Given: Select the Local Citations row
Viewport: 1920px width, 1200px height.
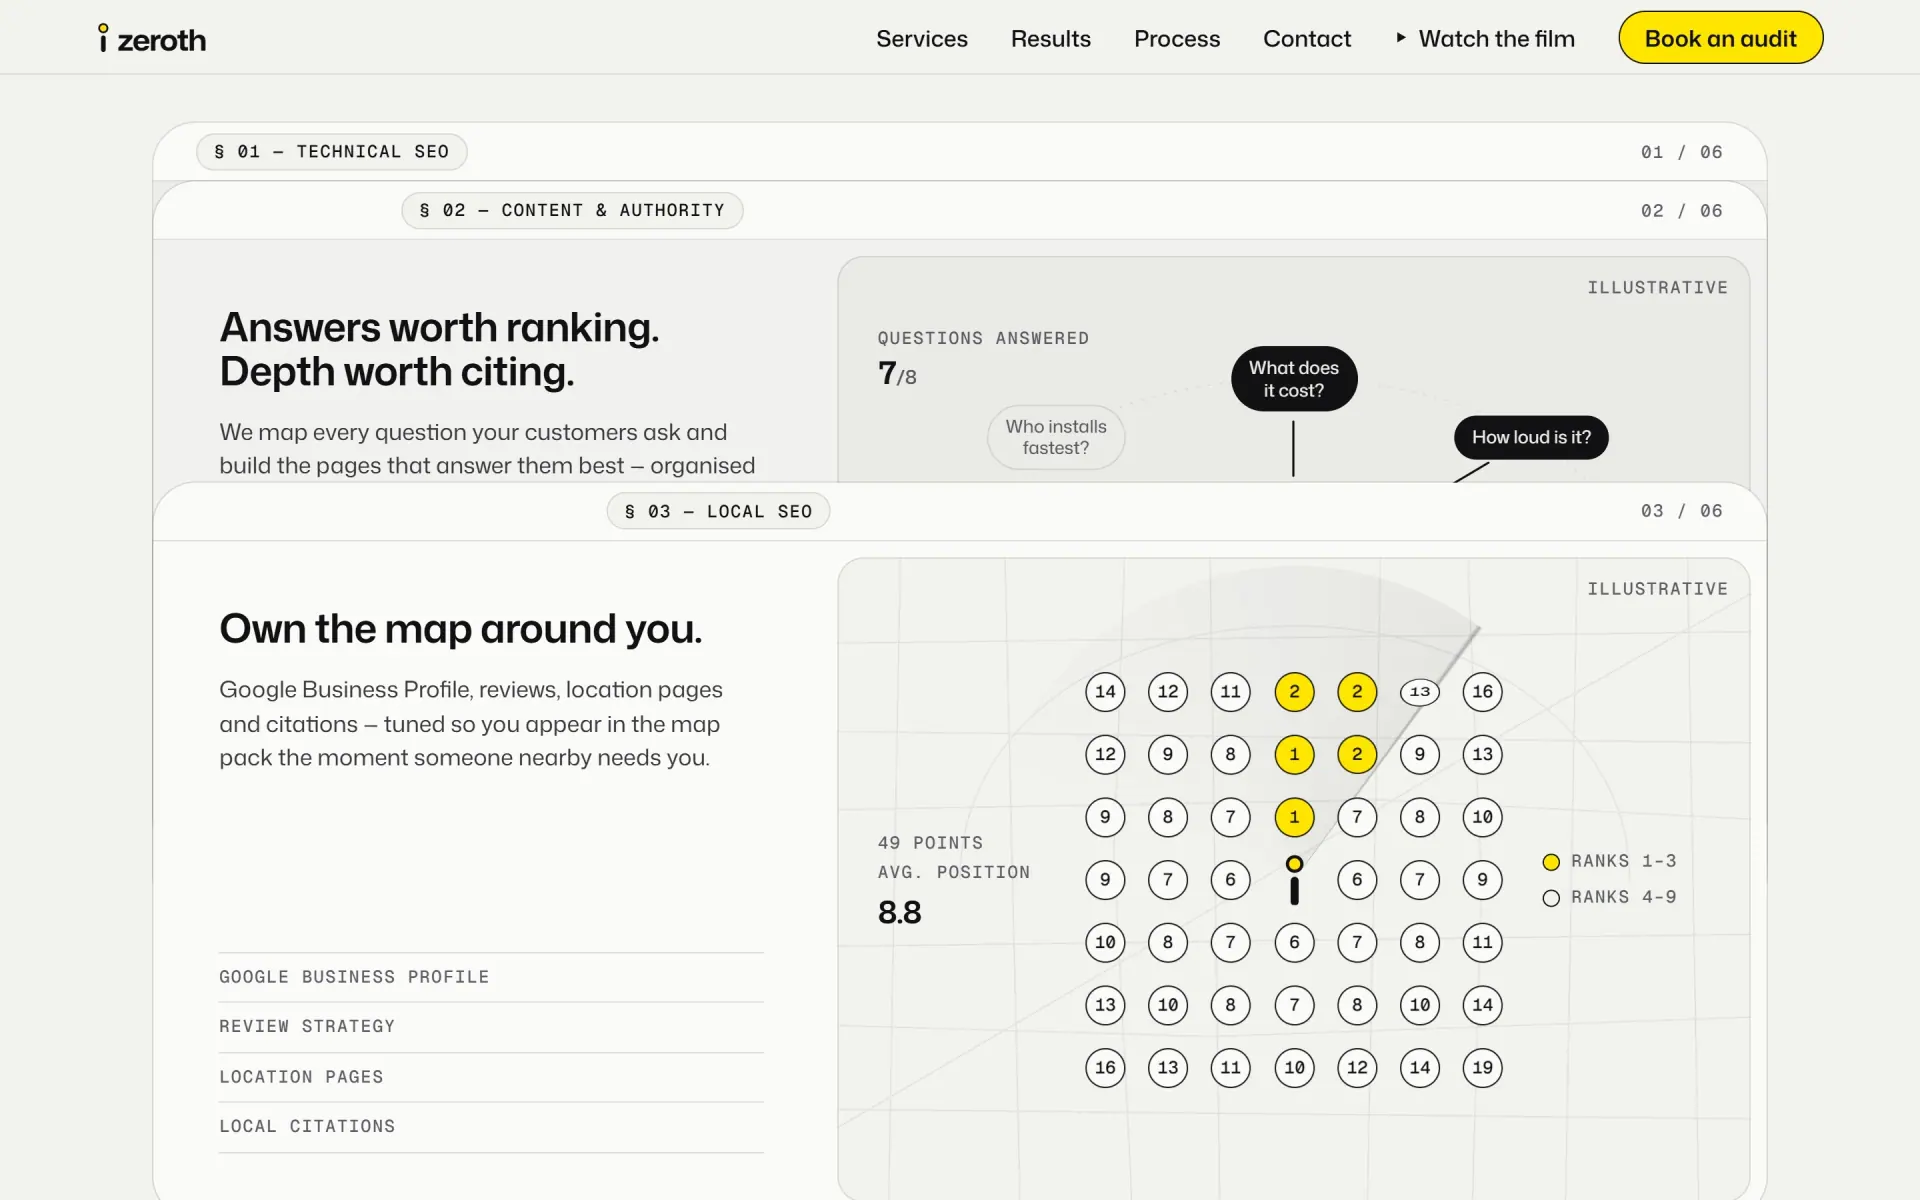Looking at the screenshot, I should coord(491,1127).
